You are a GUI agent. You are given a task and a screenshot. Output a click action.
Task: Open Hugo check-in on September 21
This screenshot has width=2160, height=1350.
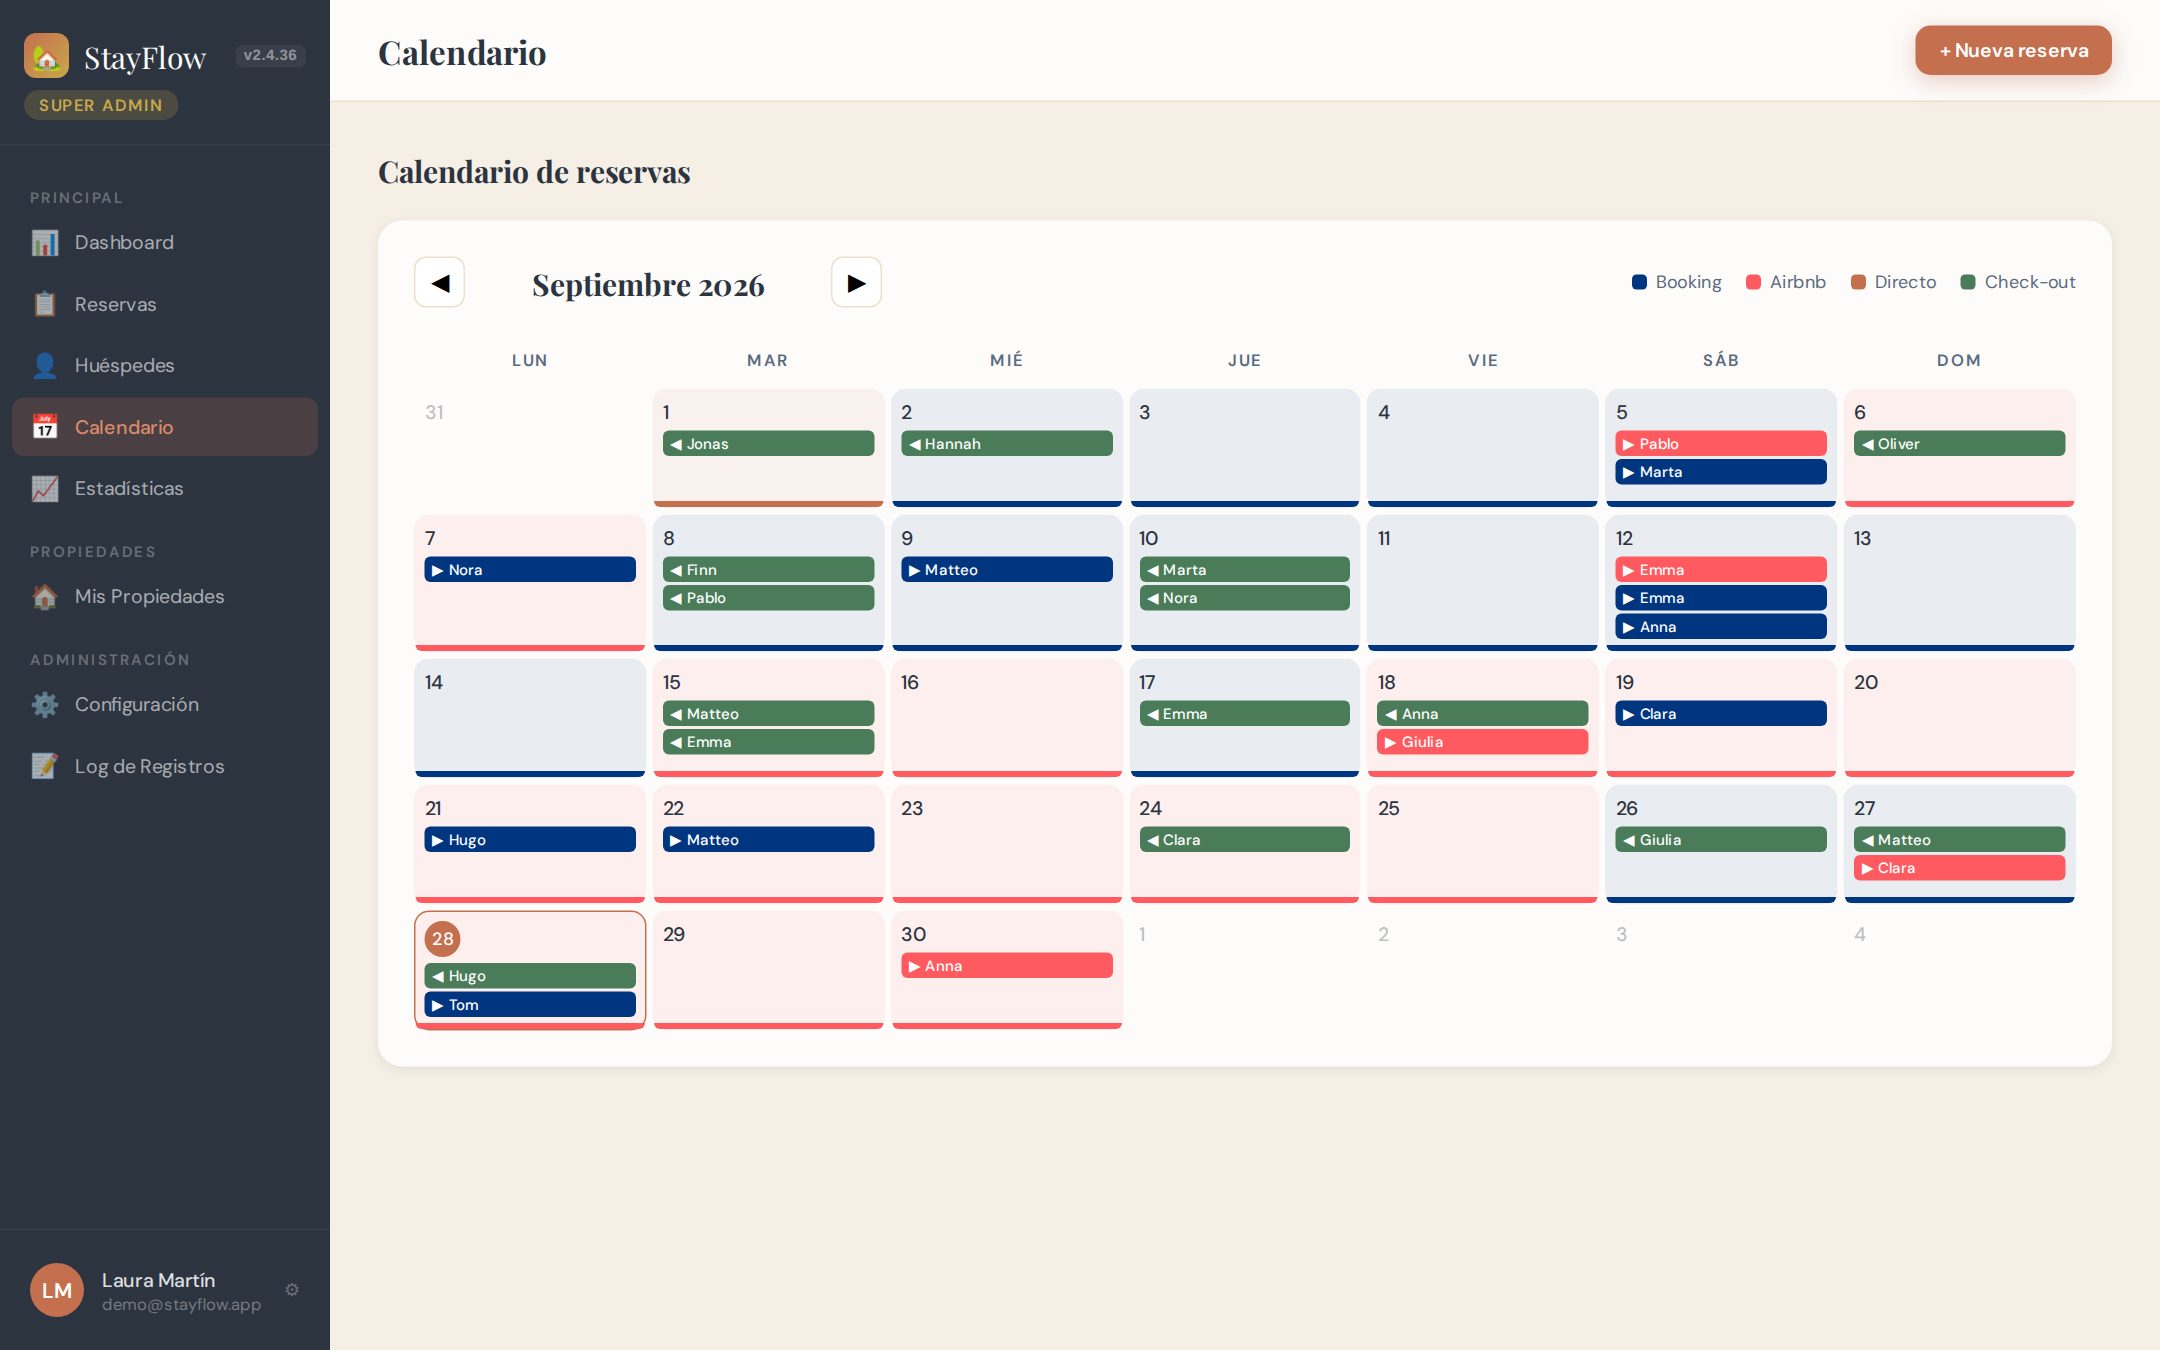coord(530,840)
